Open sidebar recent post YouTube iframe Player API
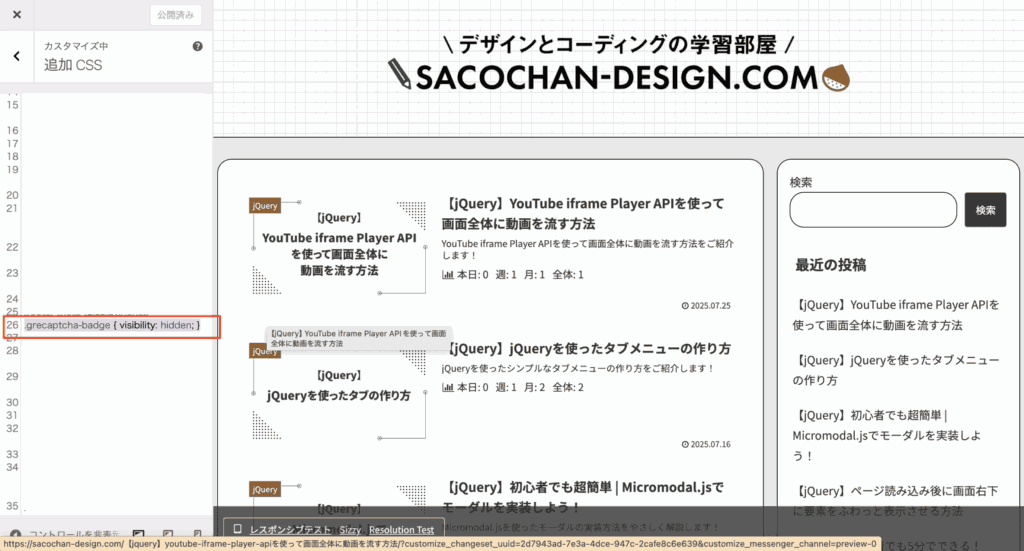 point(896,315)
